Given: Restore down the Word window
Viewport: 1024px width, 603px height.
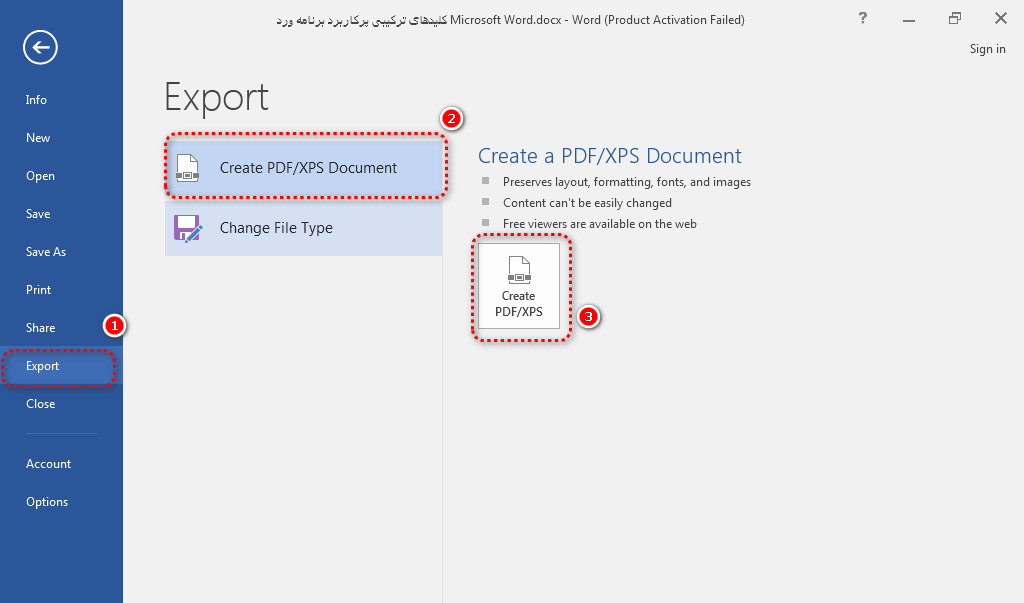Looking at the screenshot, I should [x=955, y=18].
